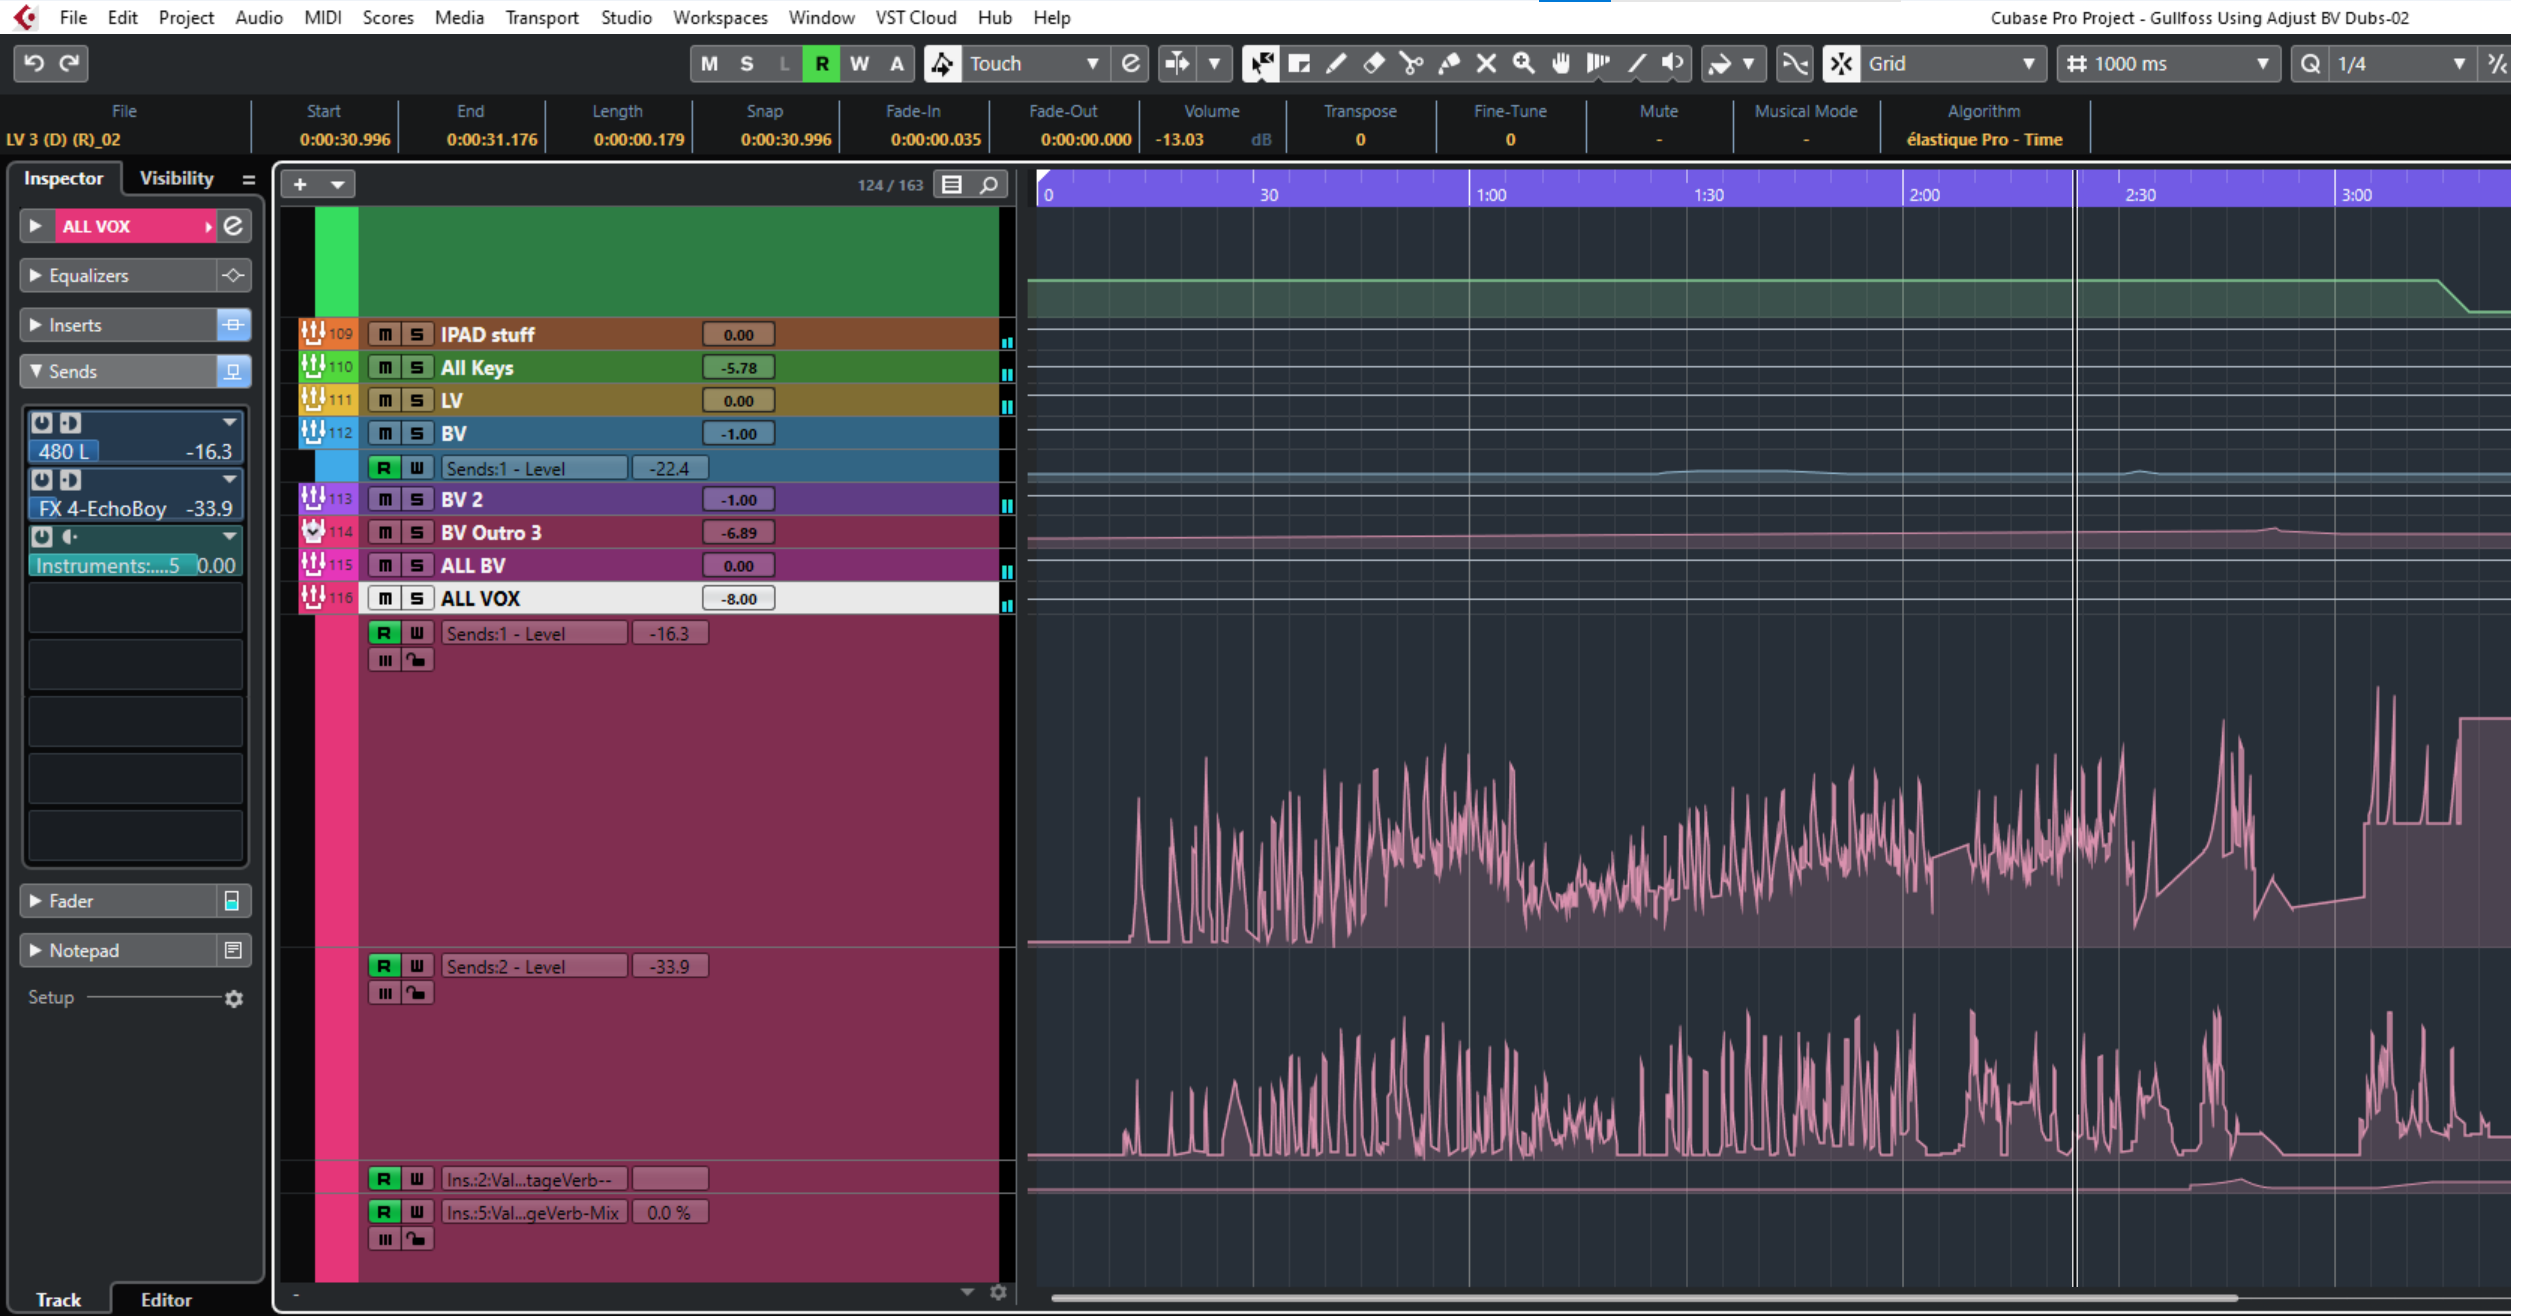
Task: Click the ALL VOX volume value field
Action: [739, 599]
